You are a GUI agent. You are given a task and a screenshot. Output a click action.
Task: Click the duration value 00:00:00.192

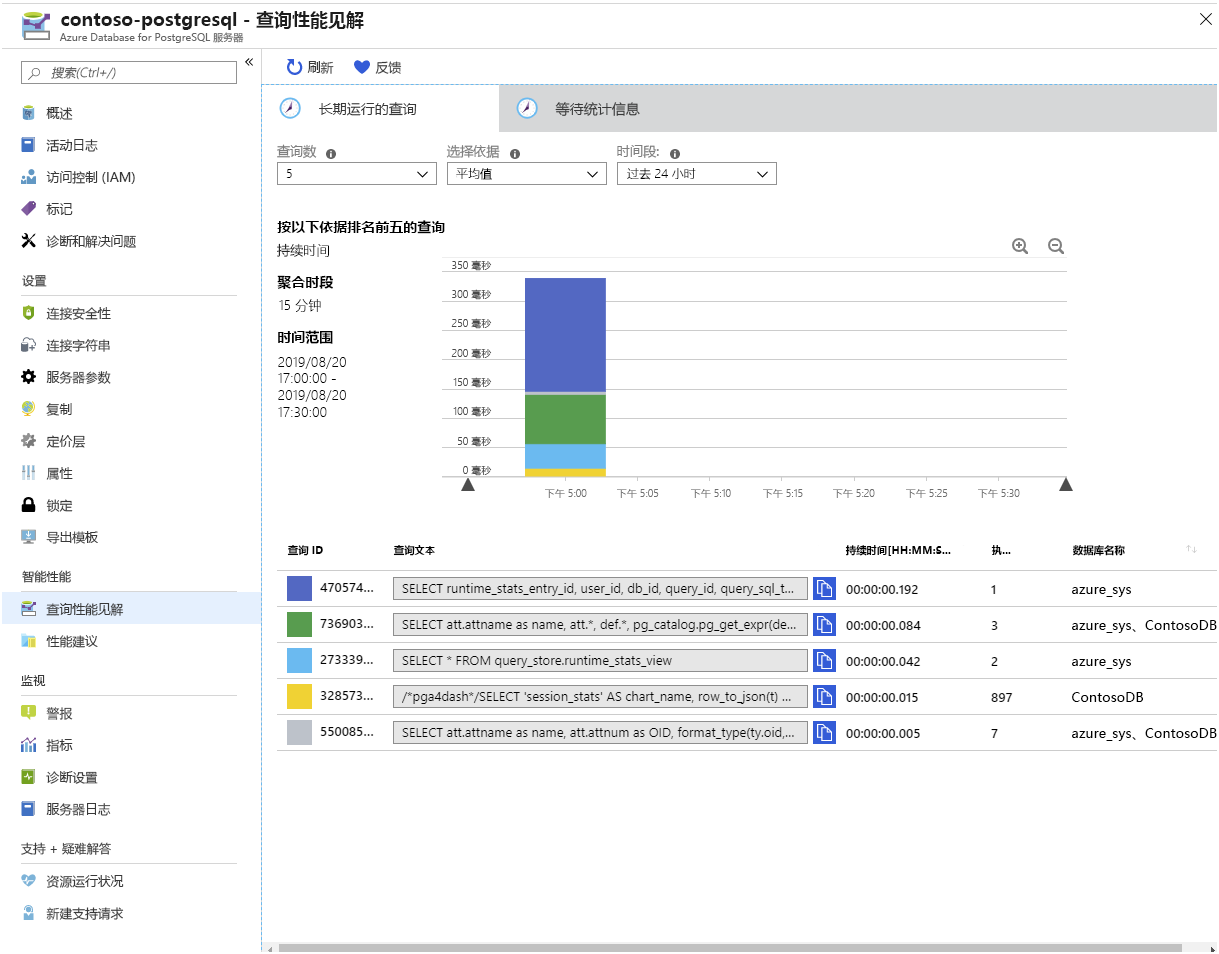tap(882, 590)
